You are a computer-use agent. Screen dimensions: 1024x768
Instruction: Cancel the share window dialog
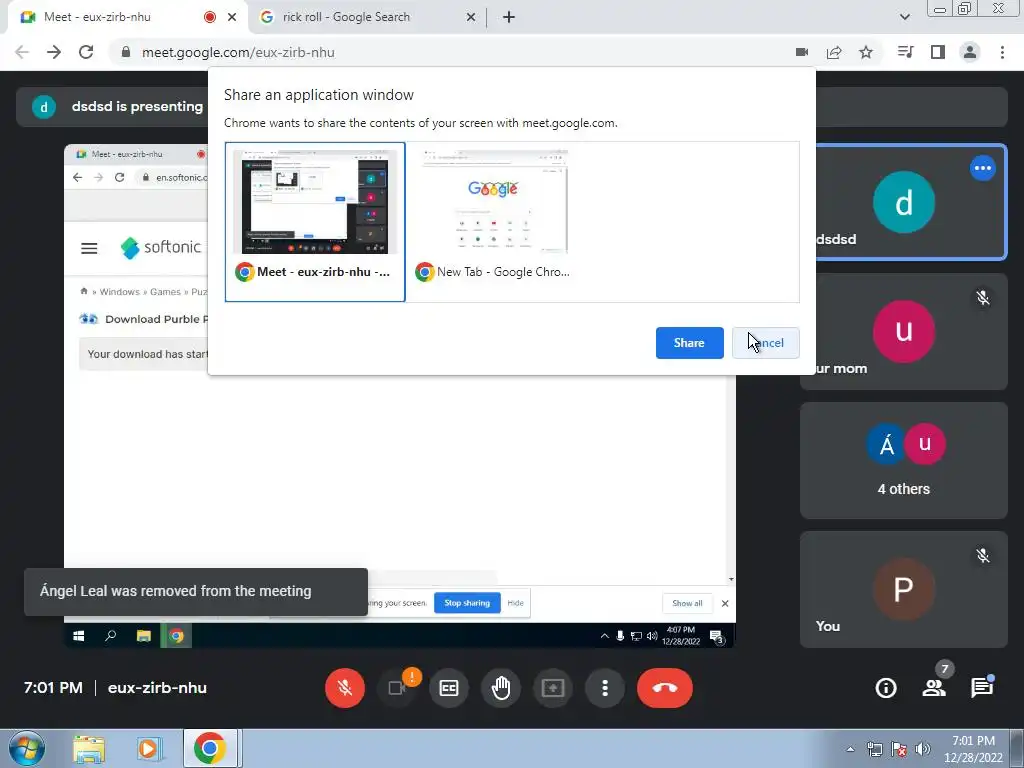click(x=765, y=343)
